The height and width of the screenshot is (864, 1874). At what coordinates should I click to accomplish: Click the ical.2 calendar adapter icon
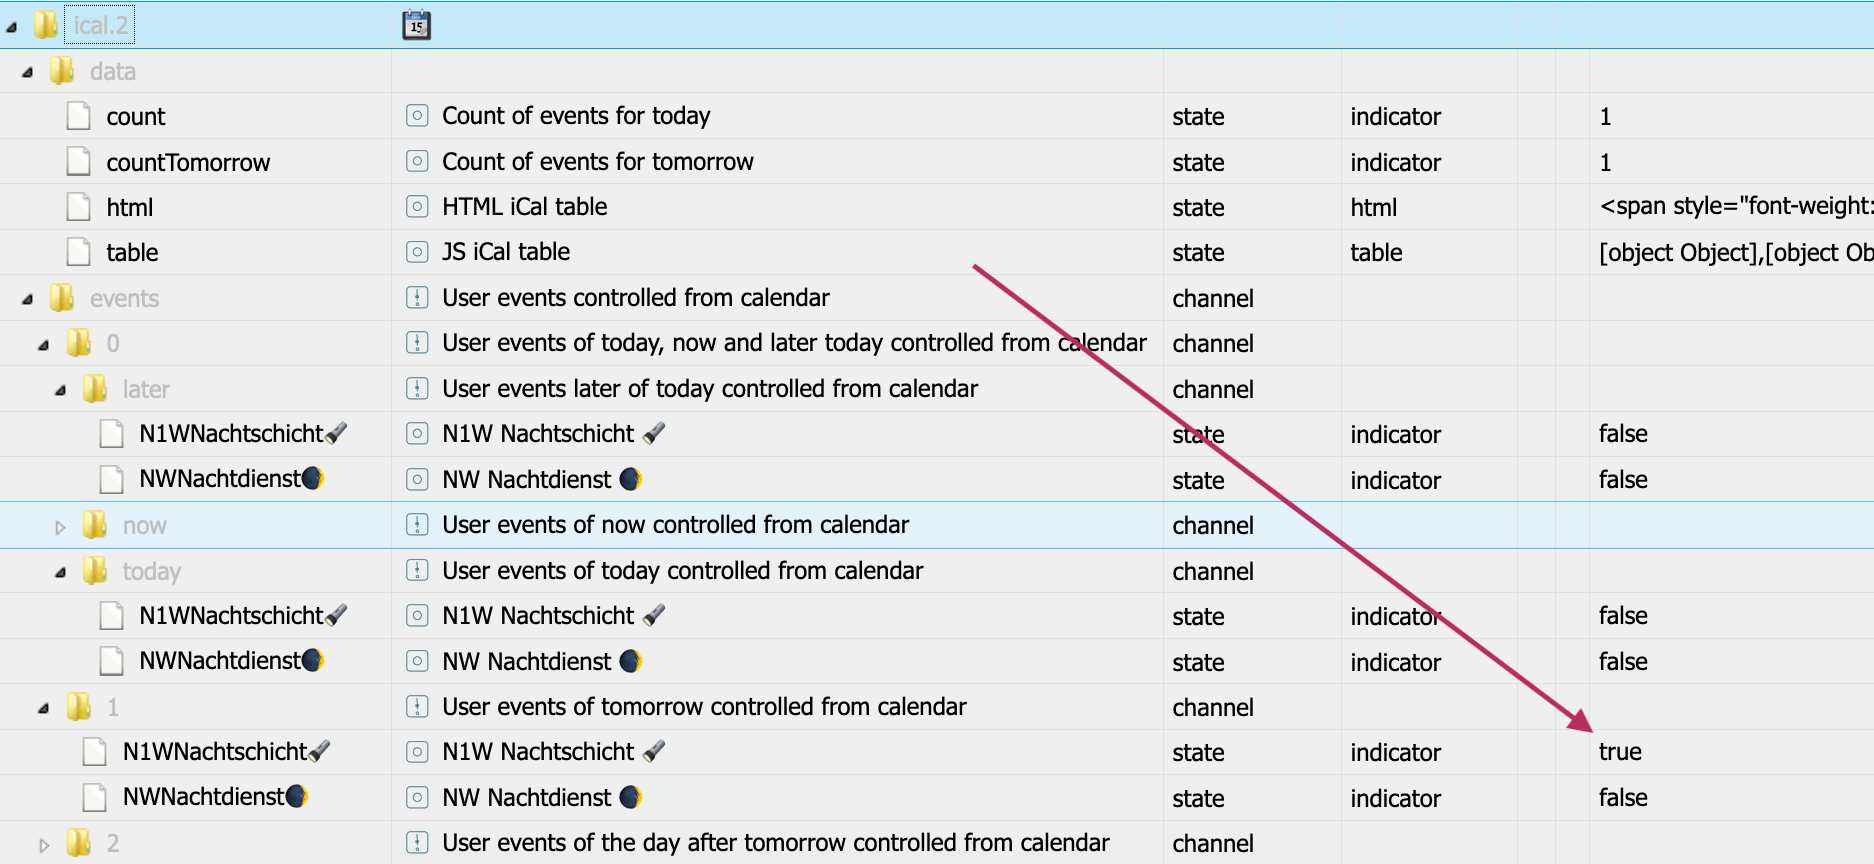tap(416, 25)
